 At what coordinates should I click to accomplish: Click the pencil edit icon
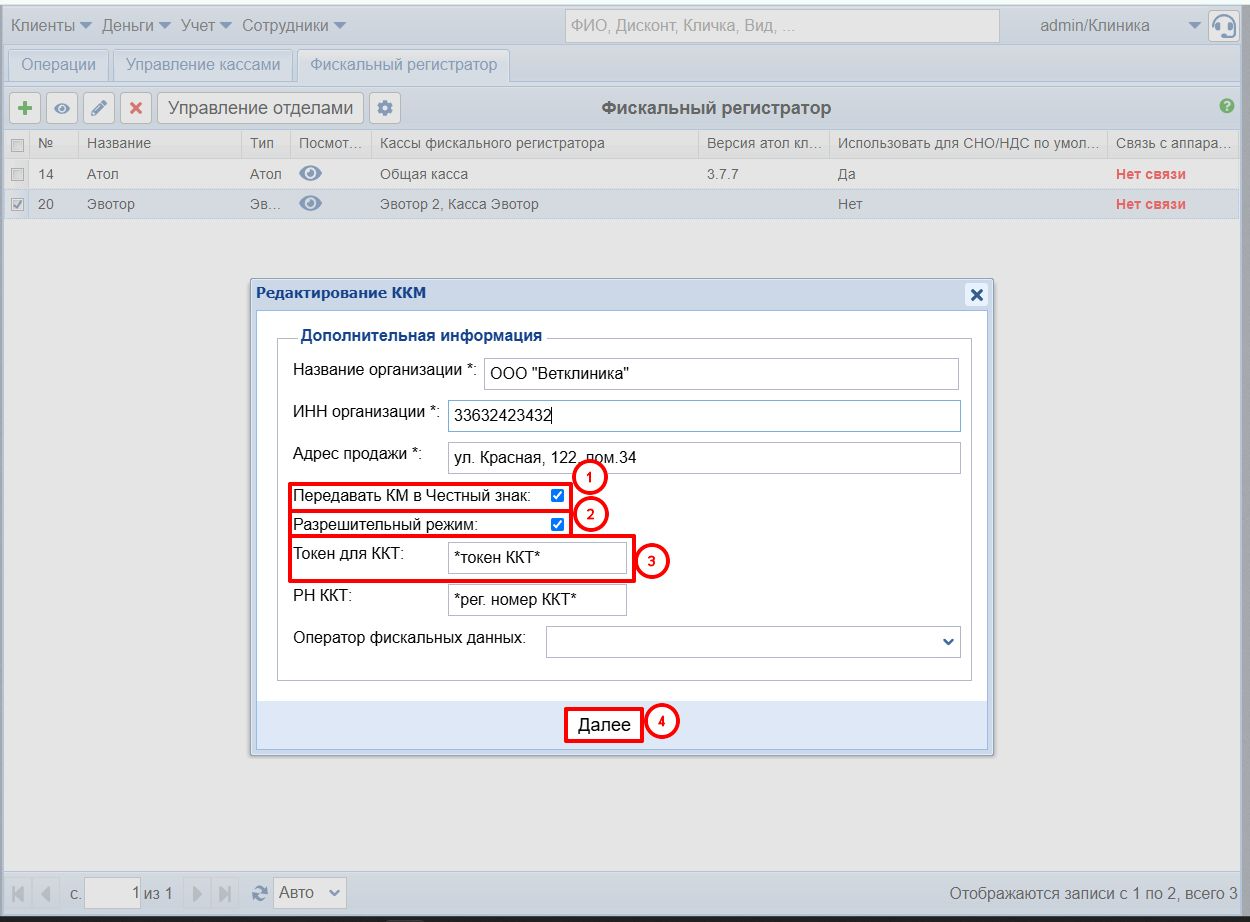tap(98, 108)
